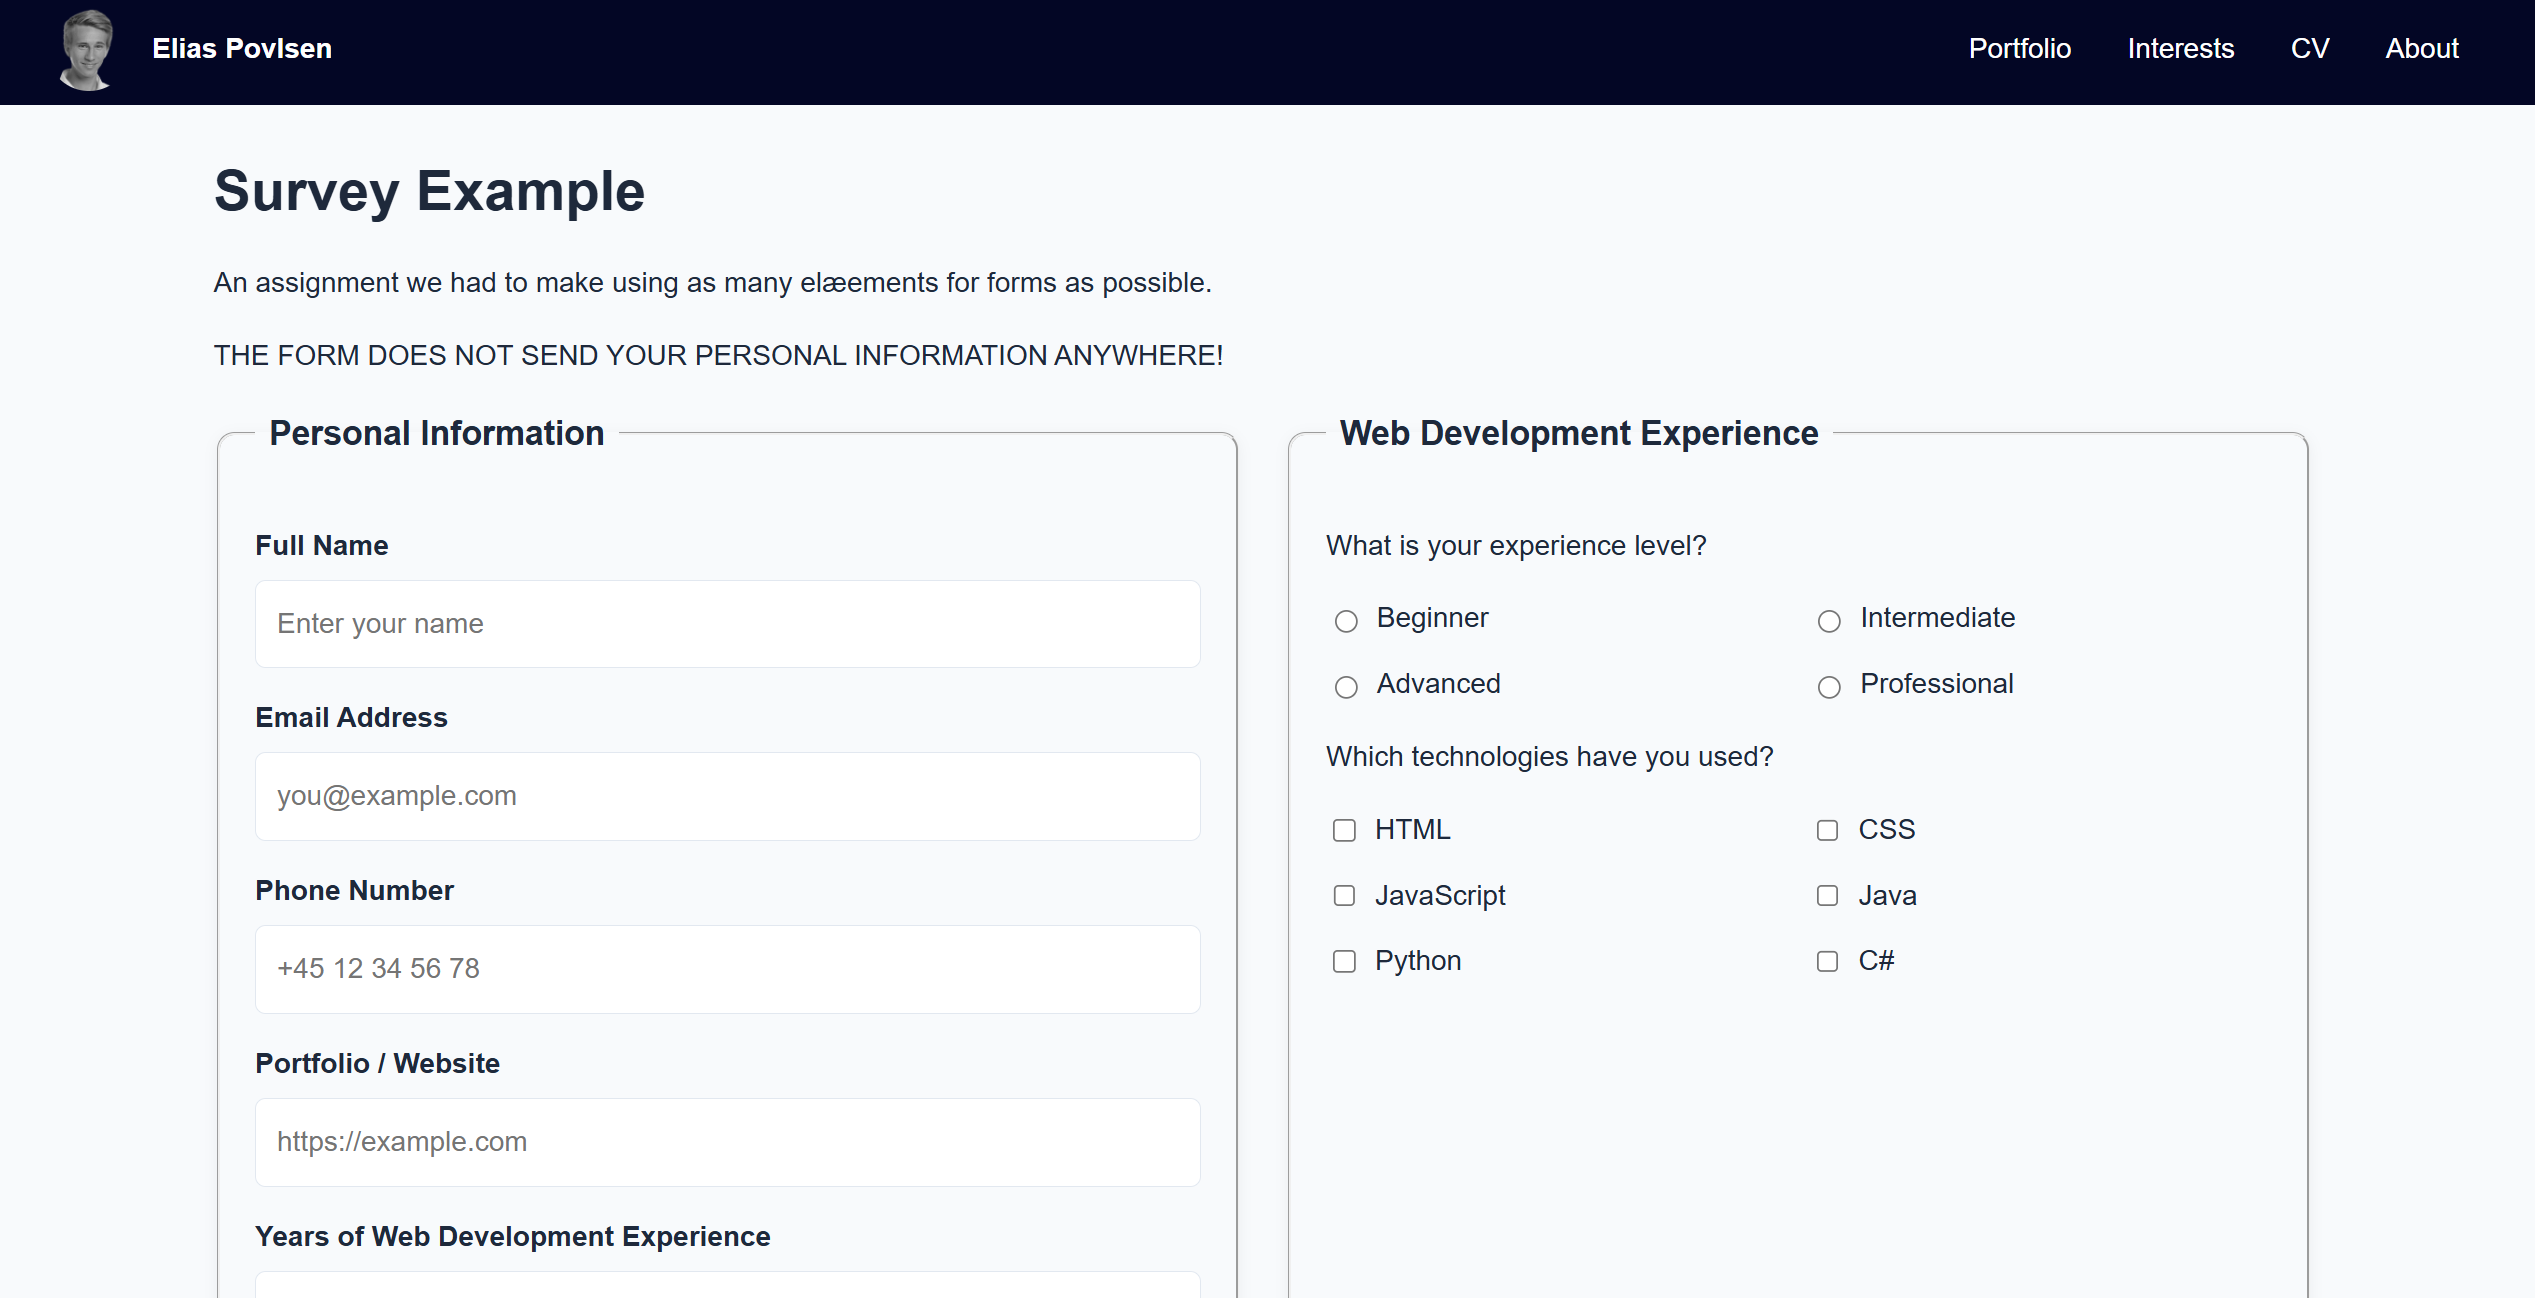Focus the Phone Number input
This screenshot has height=1298, width=2535.
[x=727, y=969]
